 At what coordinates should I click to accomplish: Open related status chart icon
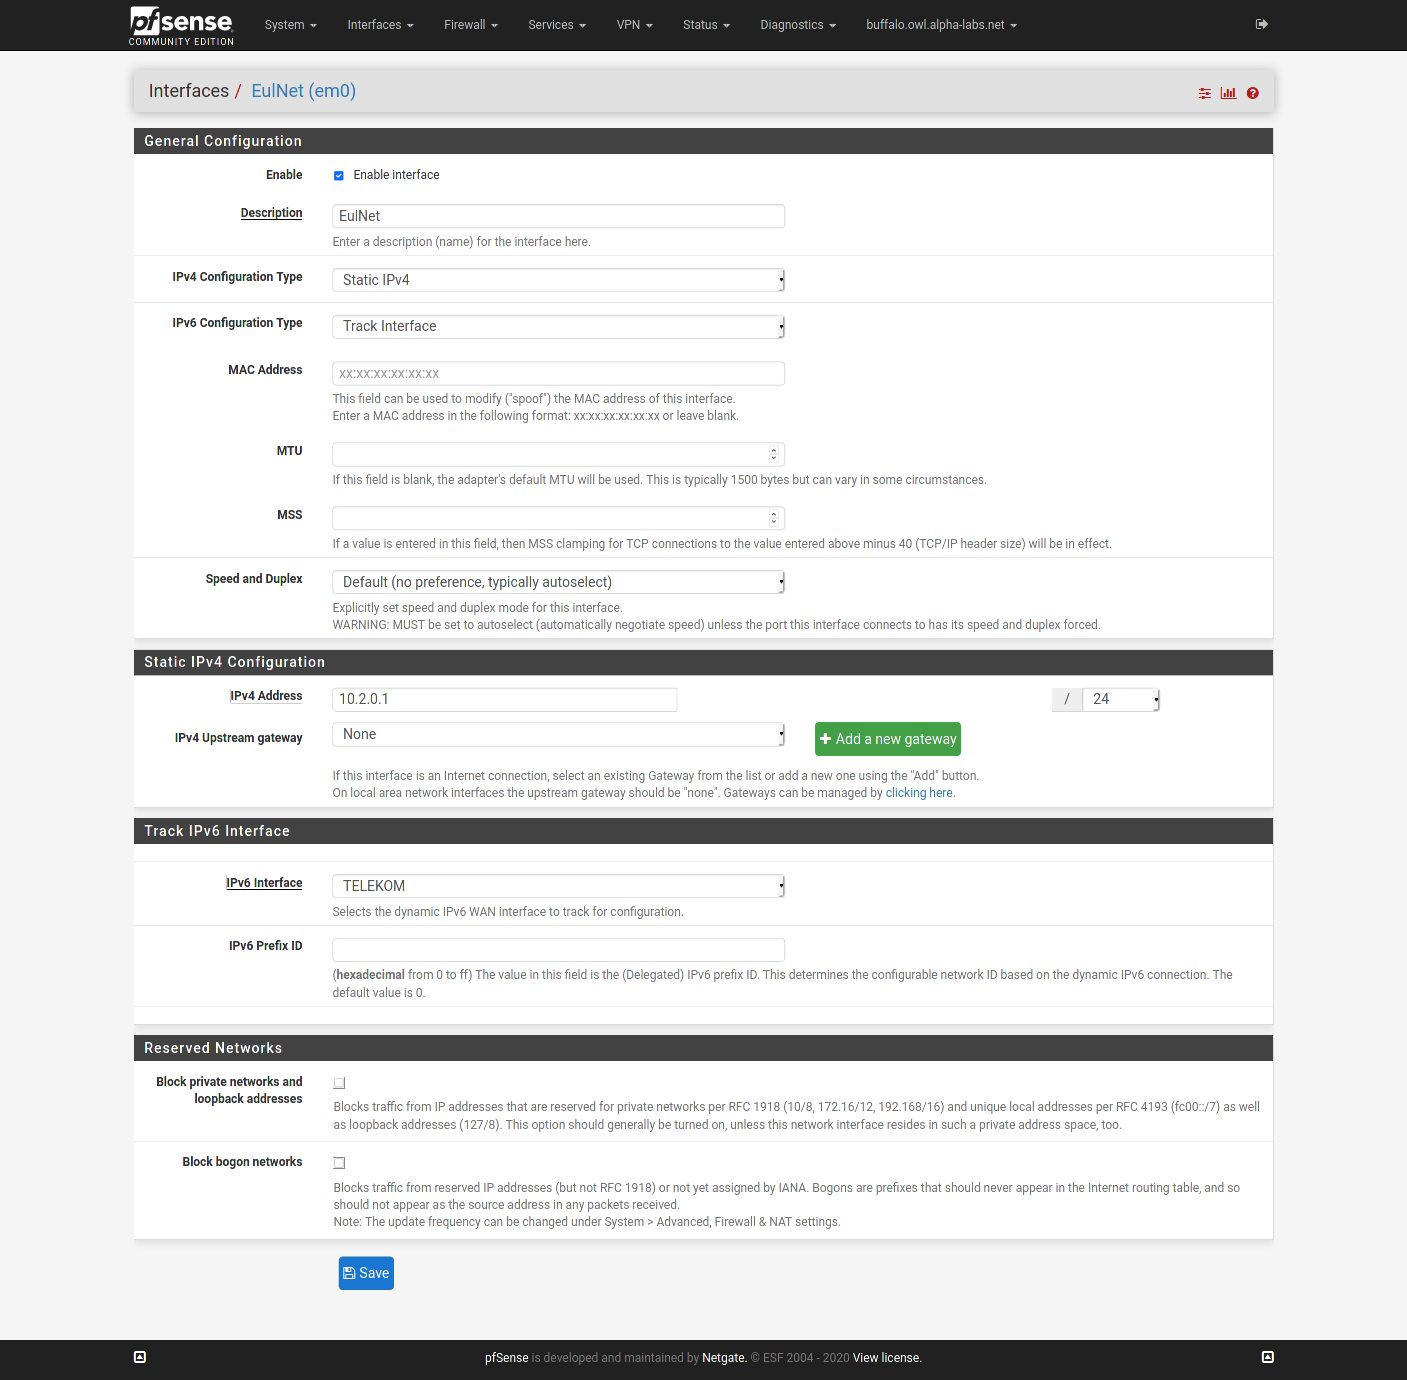click(1229, 93)
